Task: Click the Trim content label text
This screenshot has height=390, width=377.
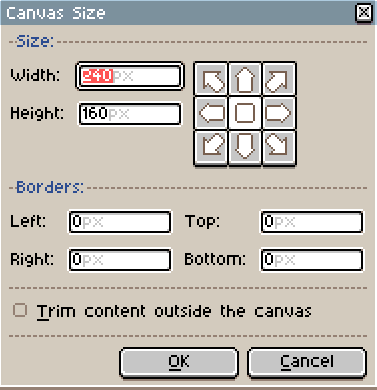Action: (174, 311)
